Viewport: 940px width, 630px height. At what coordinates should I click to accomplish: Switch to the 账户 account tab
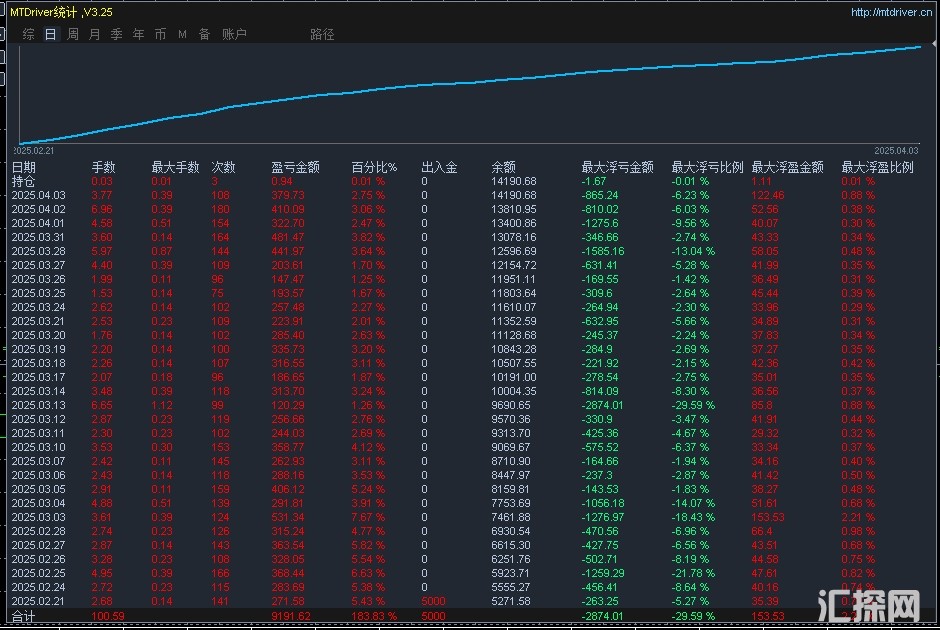pyautogui.click(x=234, y=34)
